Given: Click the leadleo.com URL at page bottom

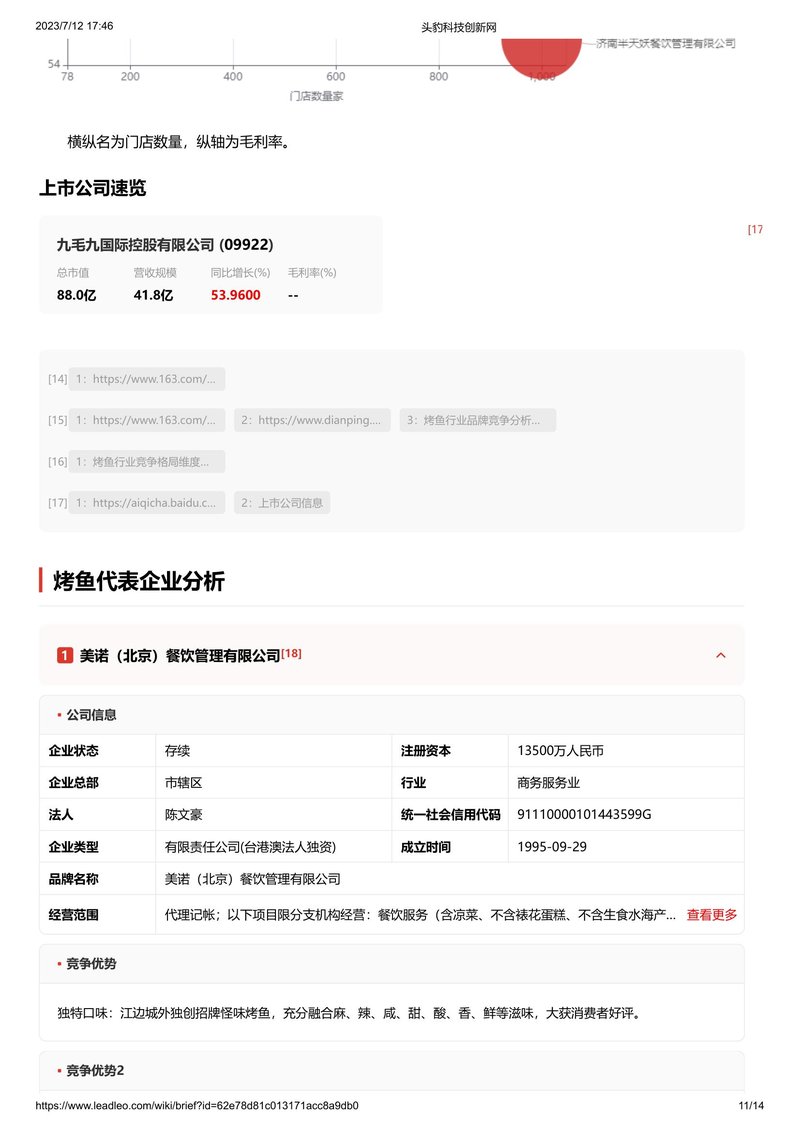Looking at the screenshot, I should pyautogui.click(x=197, y=1106).
